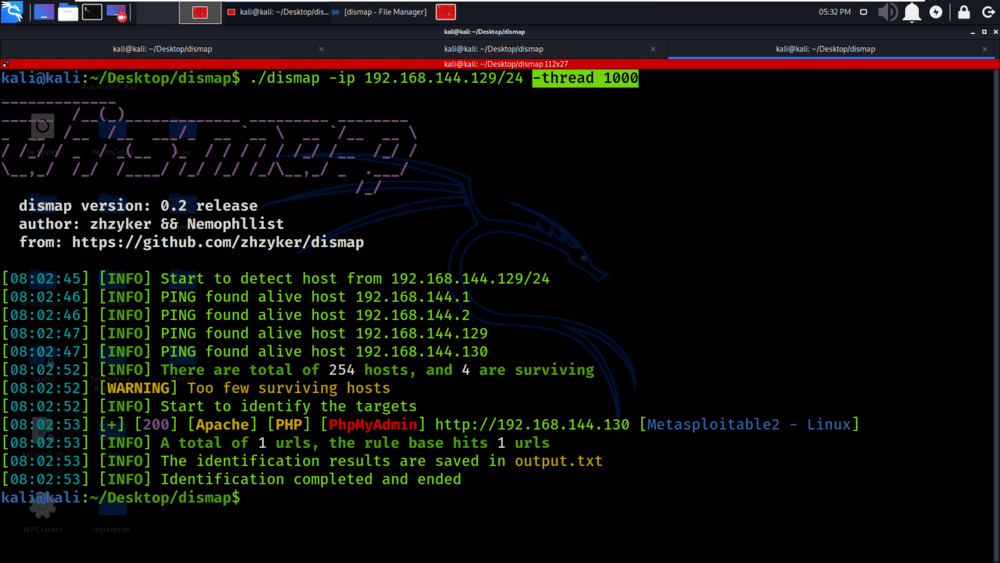Click the 'Identification completed and ended' line

pyautogui.click(x=311, y=479)
